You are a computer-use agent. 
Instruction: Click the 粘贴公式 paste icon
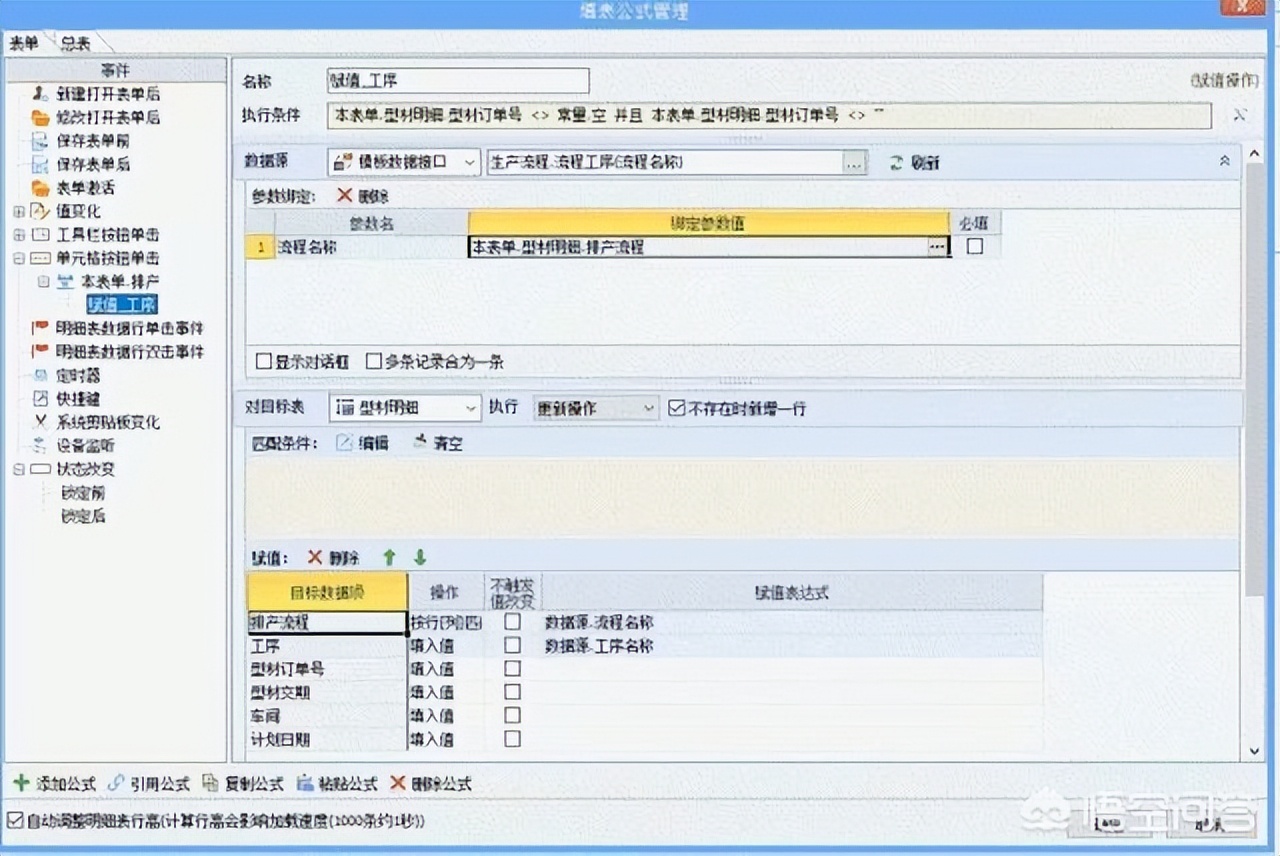click(304, 783)
